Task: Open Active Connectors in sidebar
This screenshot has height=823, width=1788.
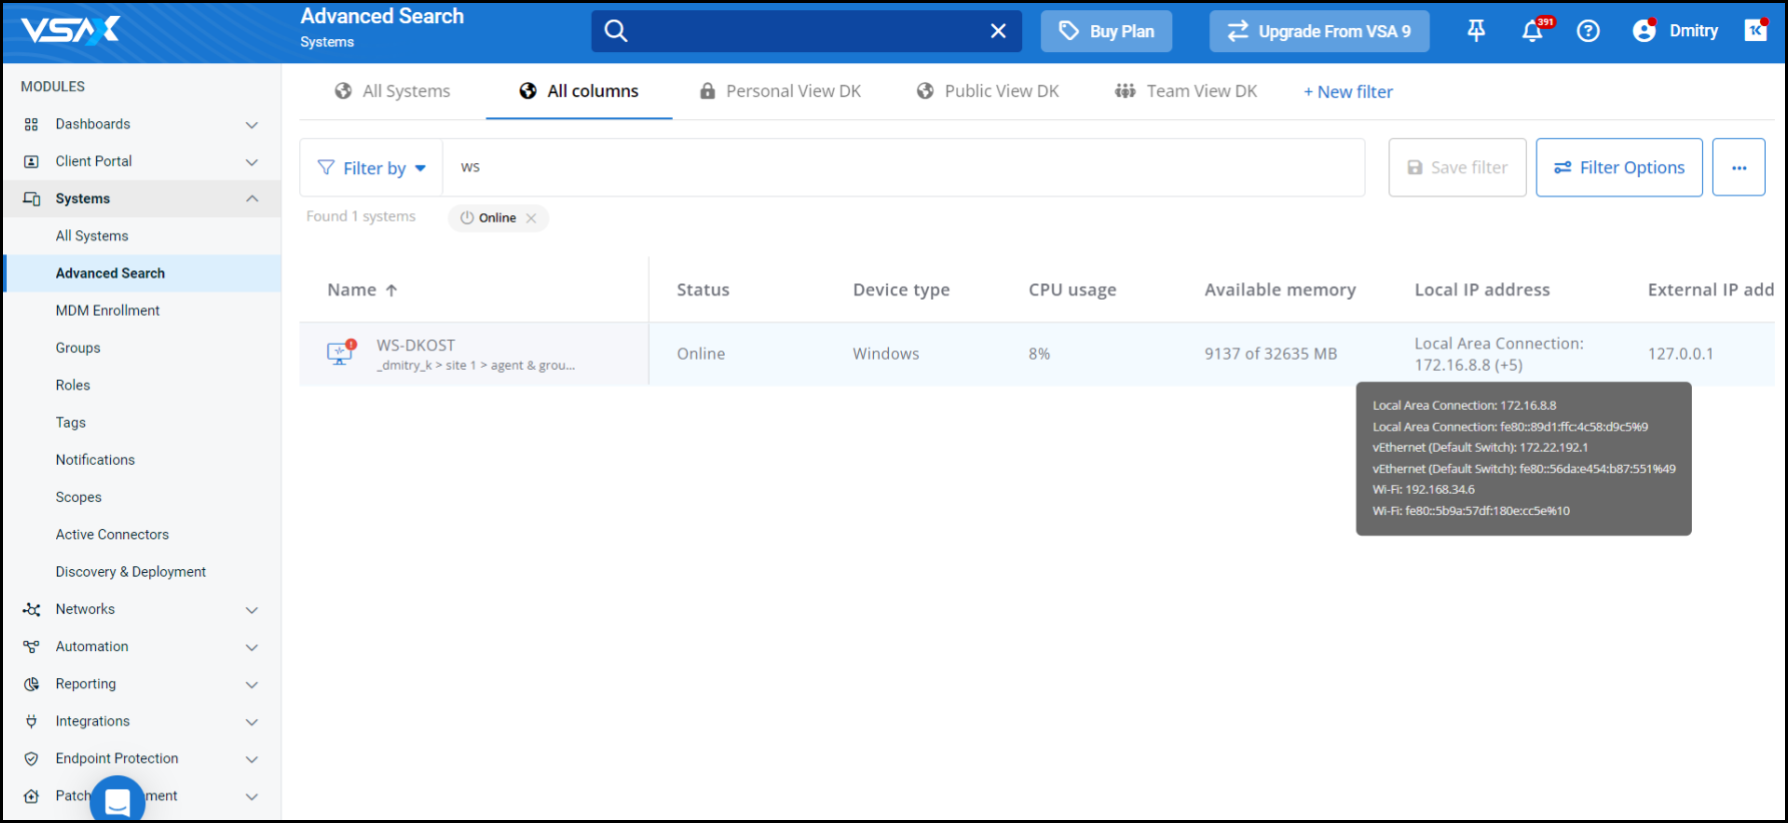Action: pos(112,535)
